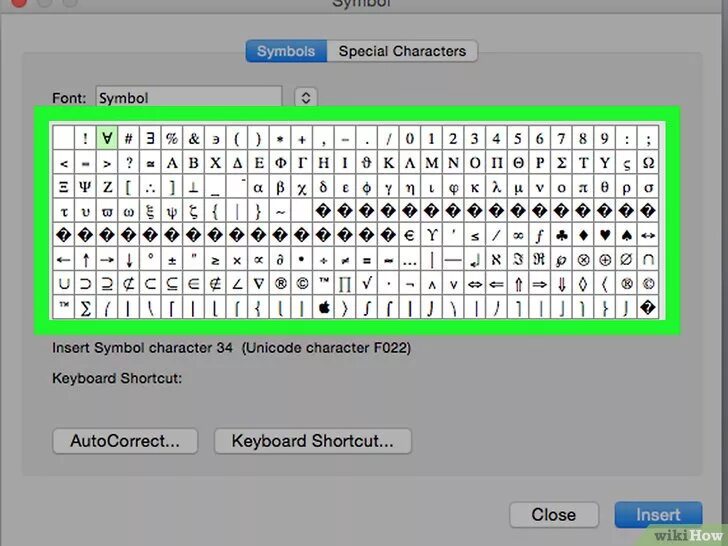Switch to the Symbols tab
This screenshot has height=546, width=728.
tap(286, 51)
